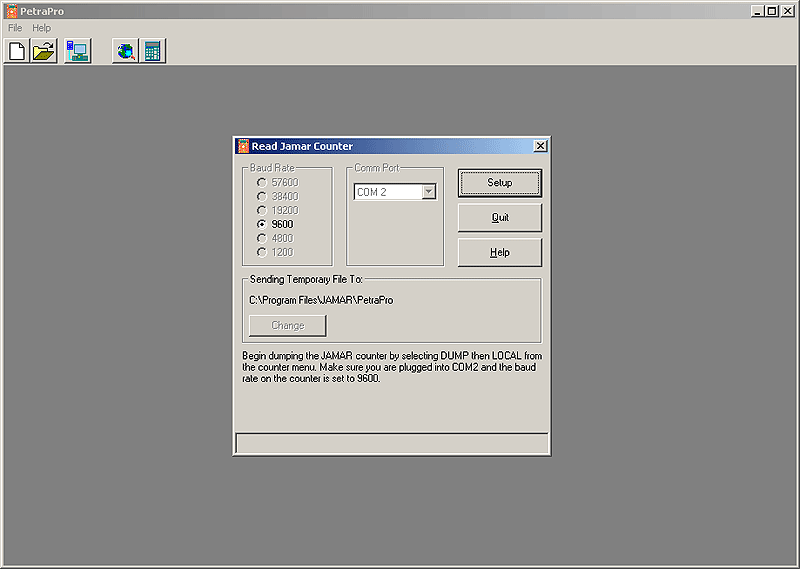
Task: Maximize the PetraPro window
Action: 772,11
